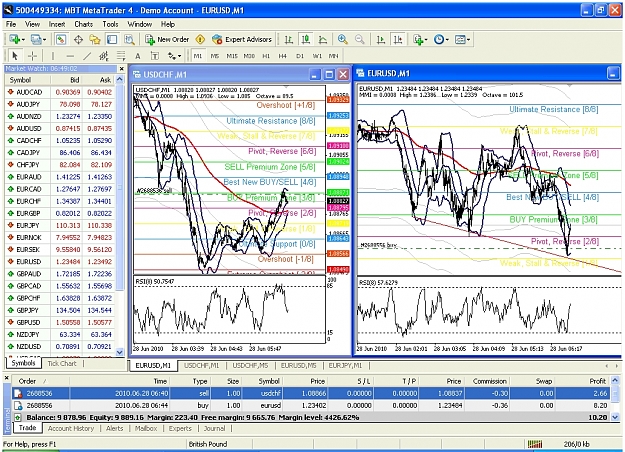Open the Tools menu
Image resolution: width=625 pixels, height=452 pixels.
click(x=110, y=24)
